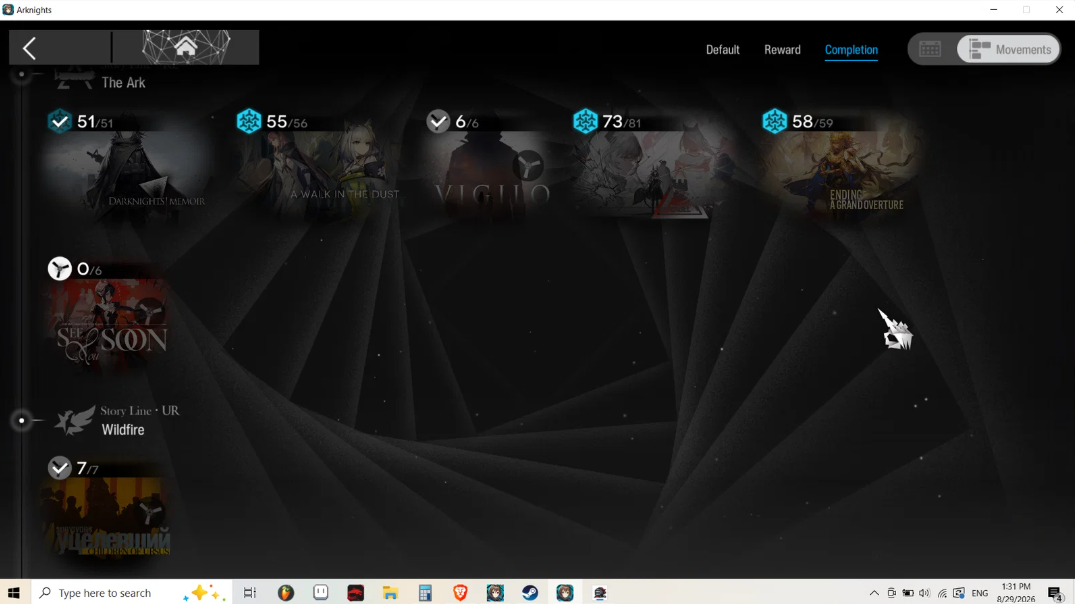Click the trefoil badge next to 0/6
Screen dimensions: 1075x604
coord(60,269)
